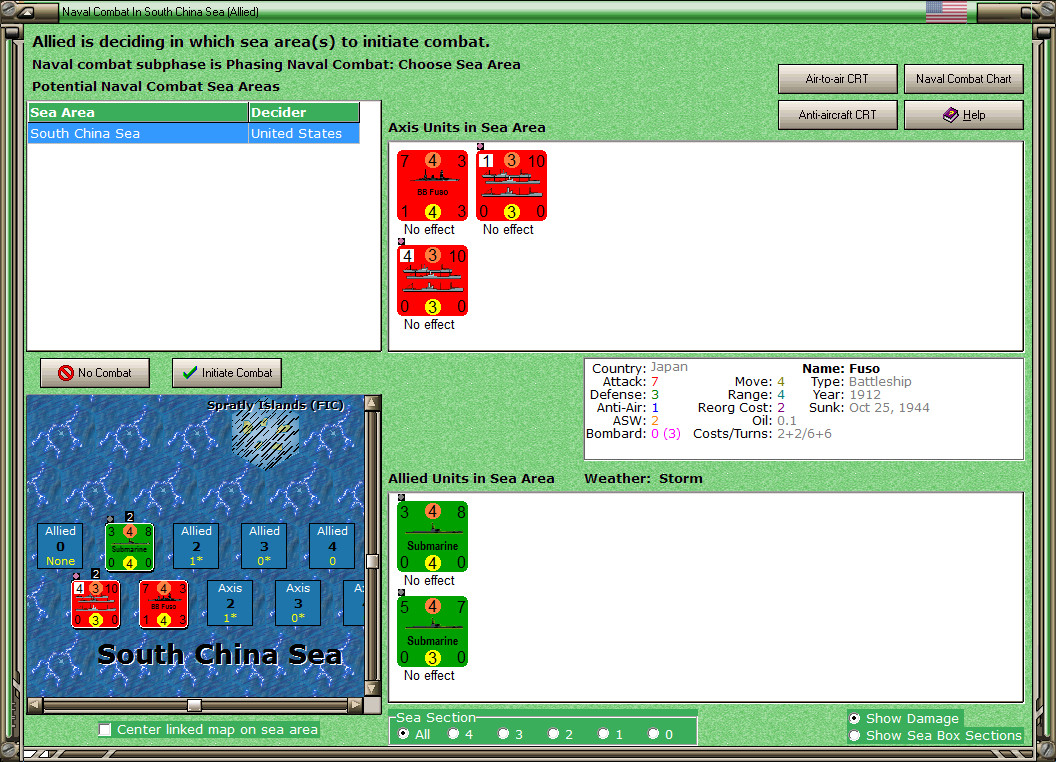Select sea section 4 radio button
The width and height of the screenshot is (1056, 762).
453,734
